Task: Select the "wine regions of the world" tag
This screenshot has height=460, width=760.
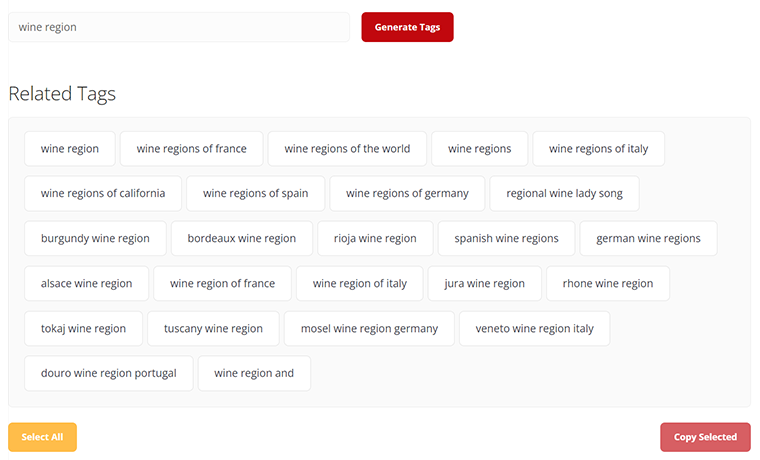Action: tap(347, 149)
